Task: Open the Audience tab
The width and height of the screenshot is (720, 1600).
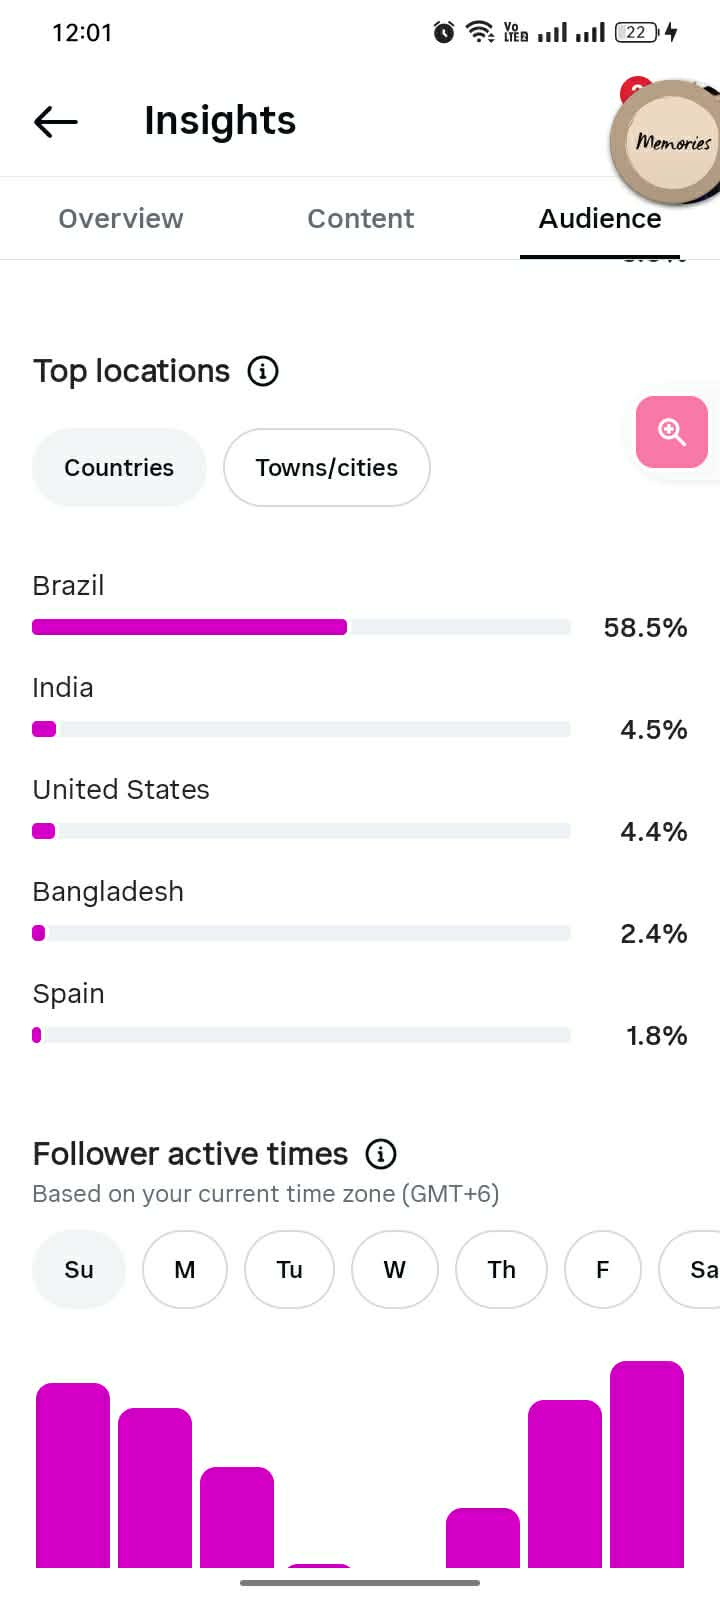Action: pyautogui.click(x=600, y=218)
